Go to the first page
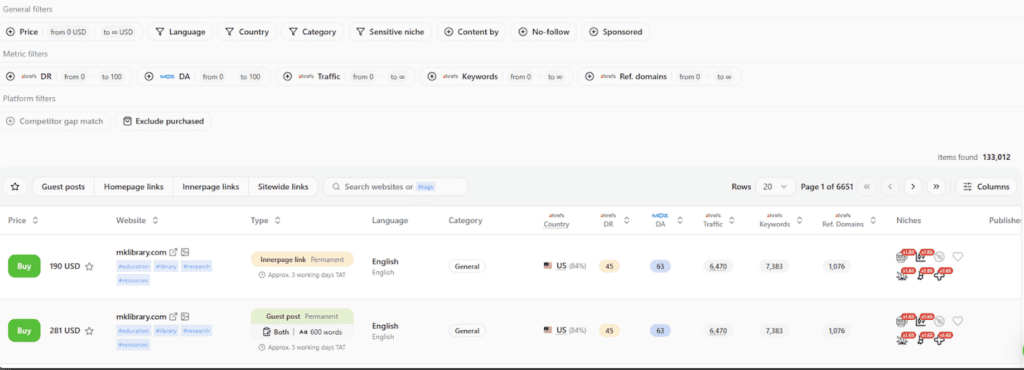Viewport: 1024px width, 370px height. click(x=867, y=187)
